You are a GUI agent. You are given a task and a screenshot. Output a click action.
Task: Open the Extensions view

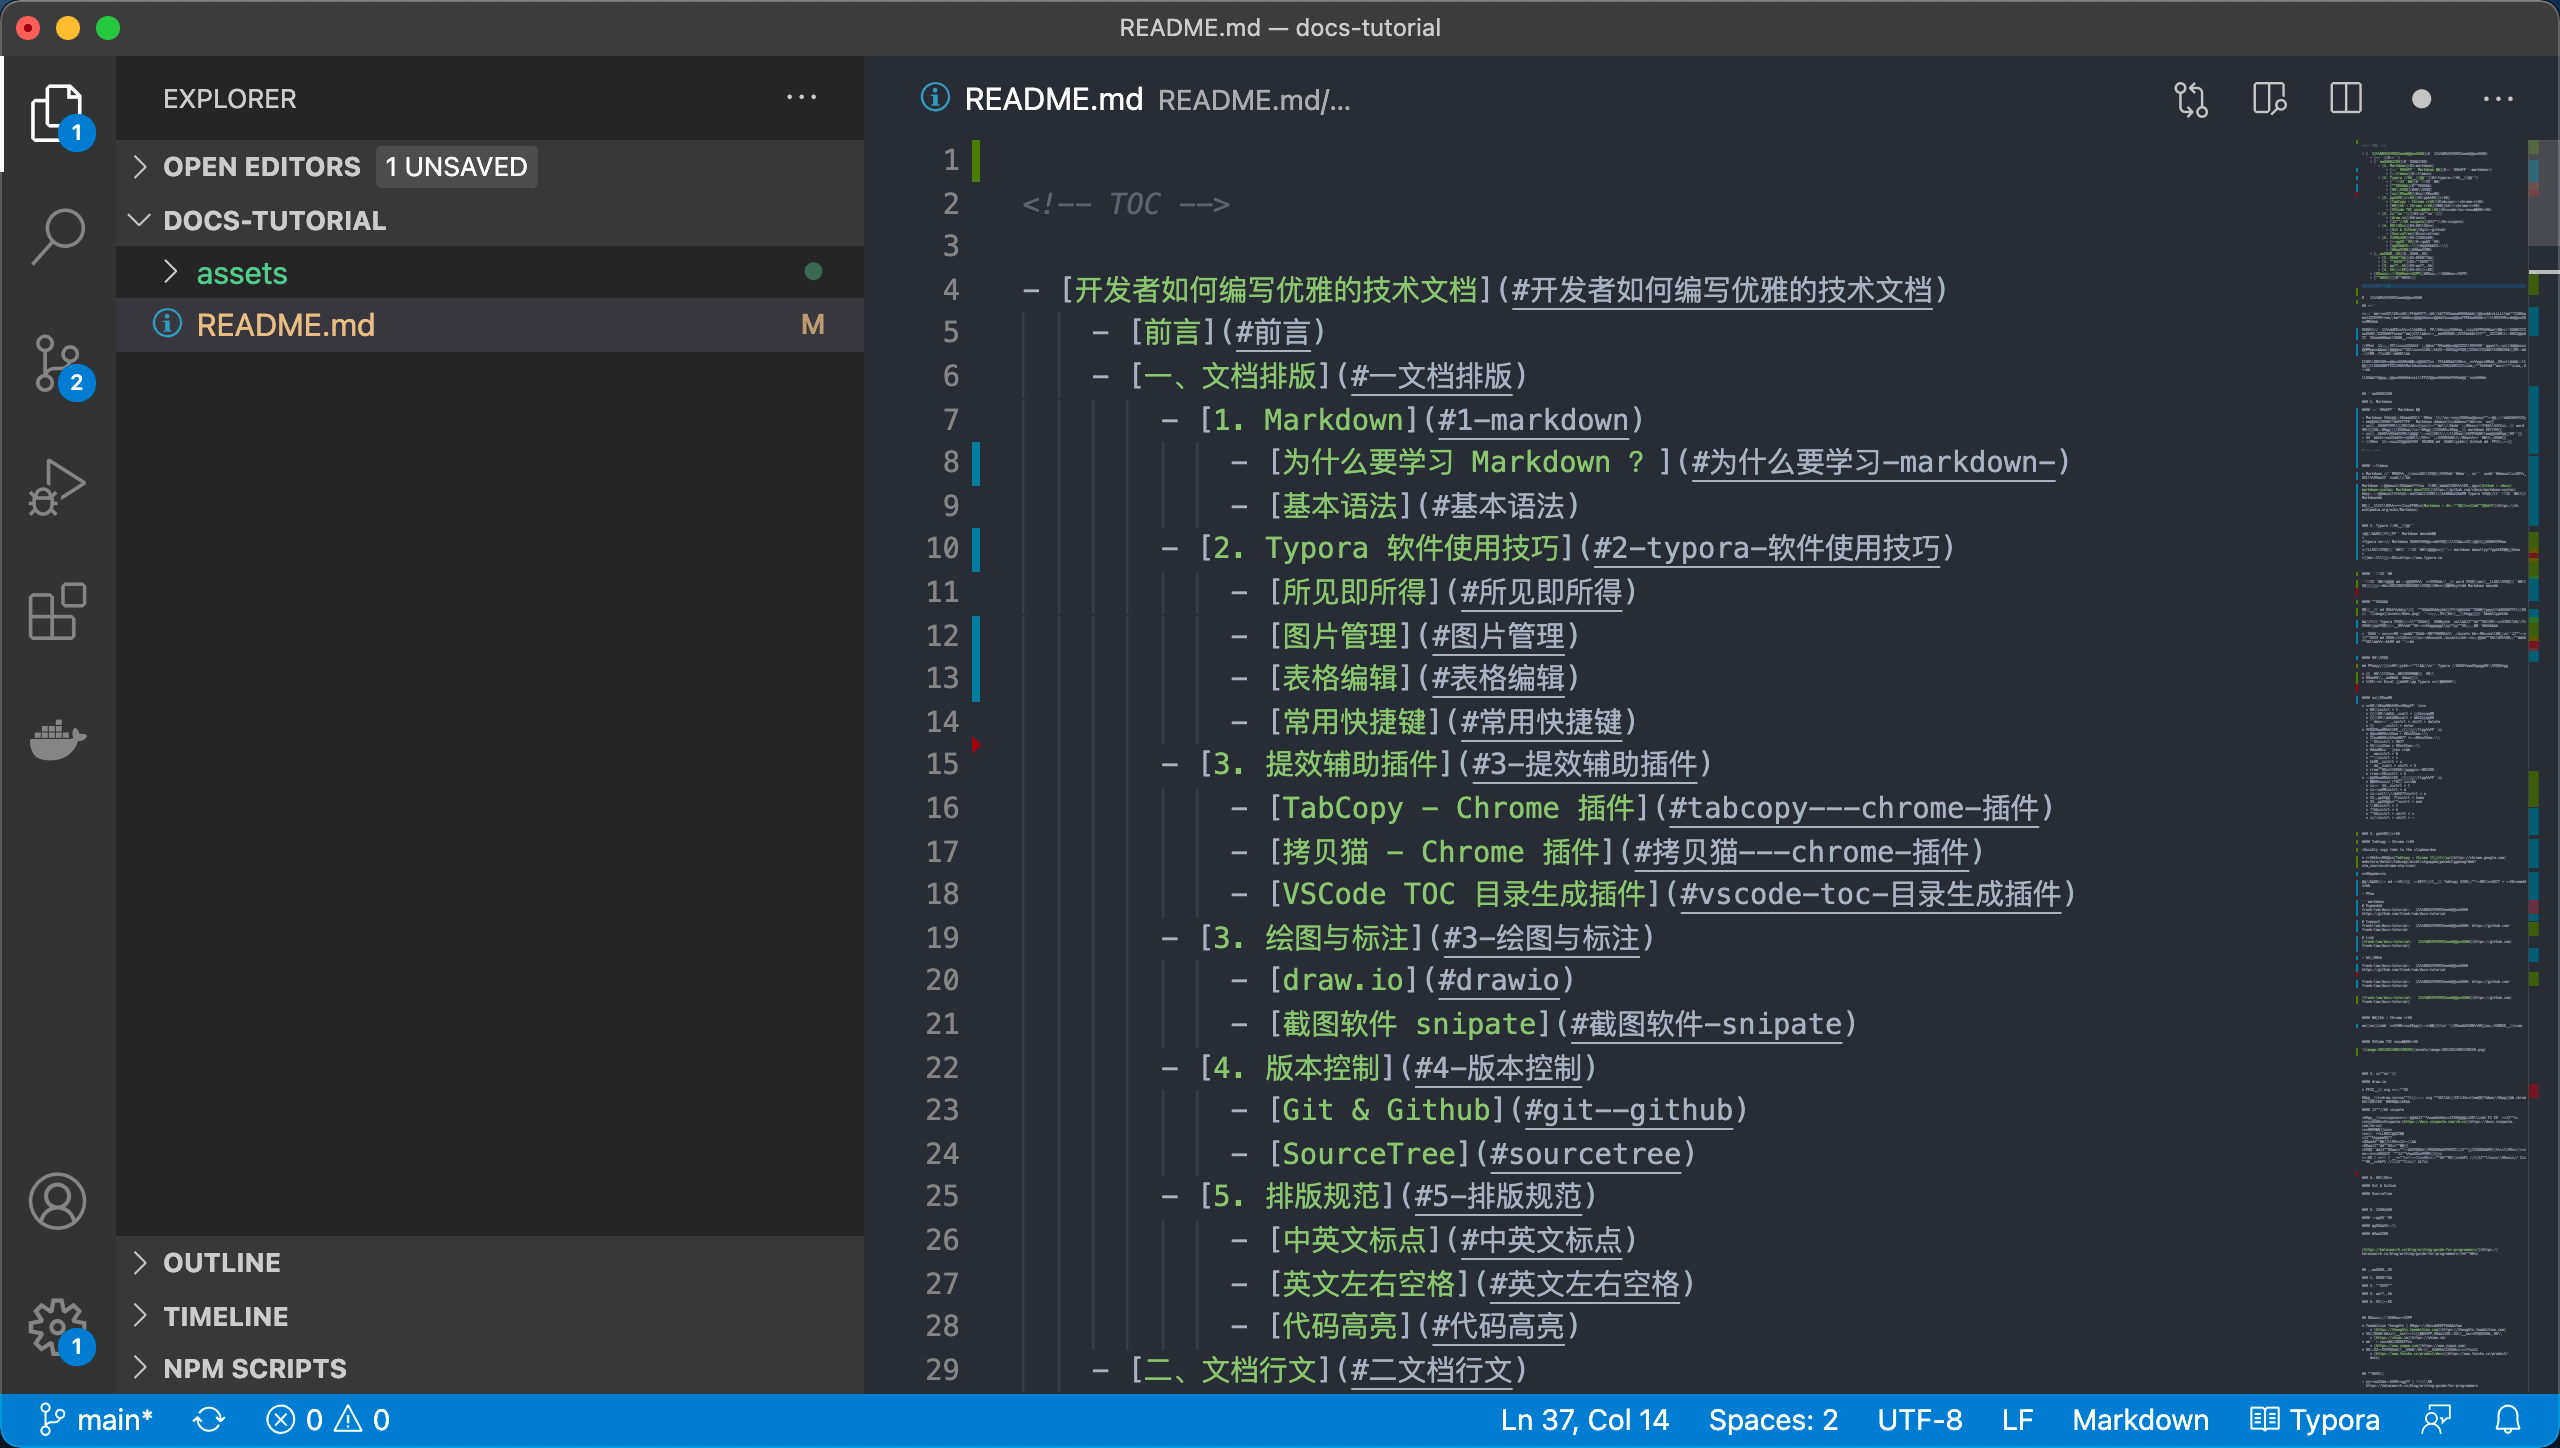click(58, 611)
